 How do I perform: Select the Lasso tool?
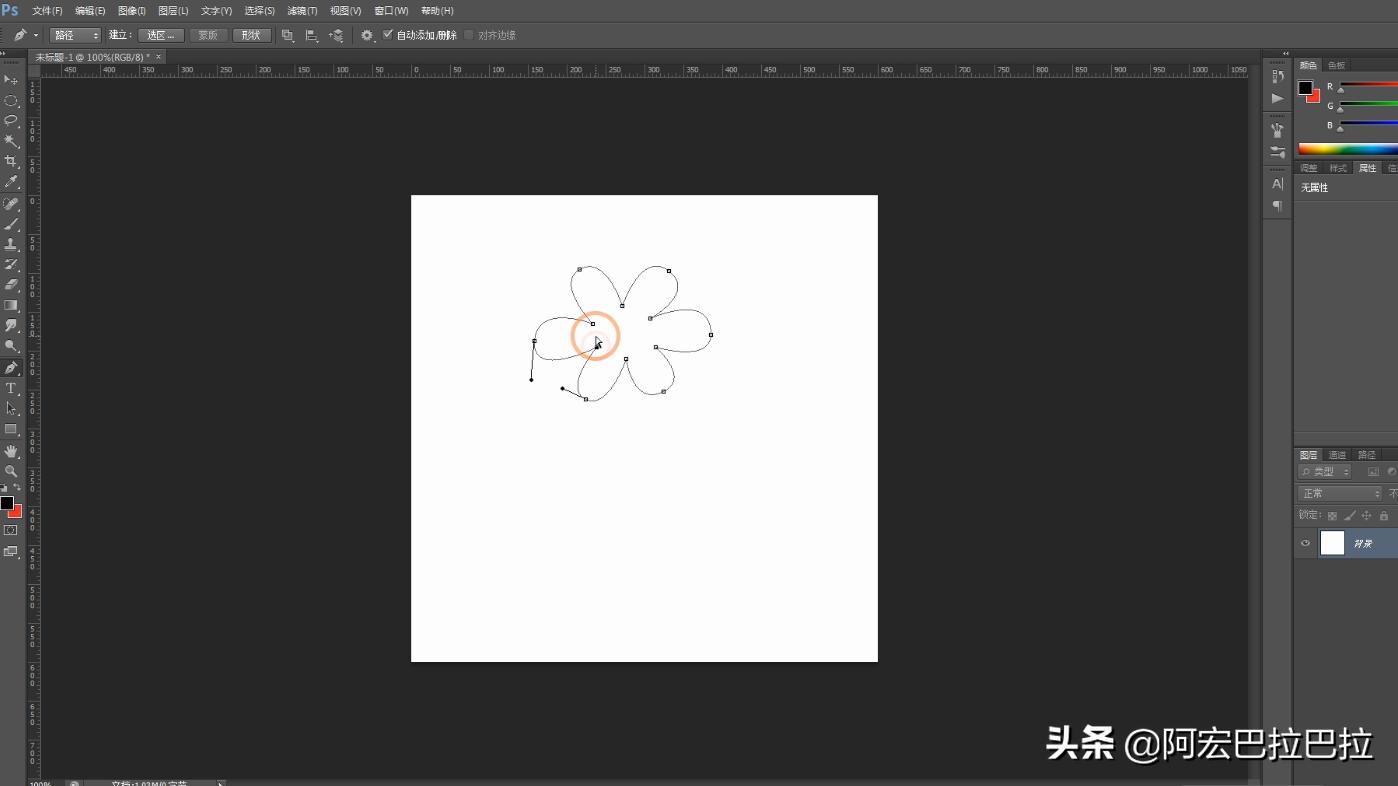(x=11, y=120)
